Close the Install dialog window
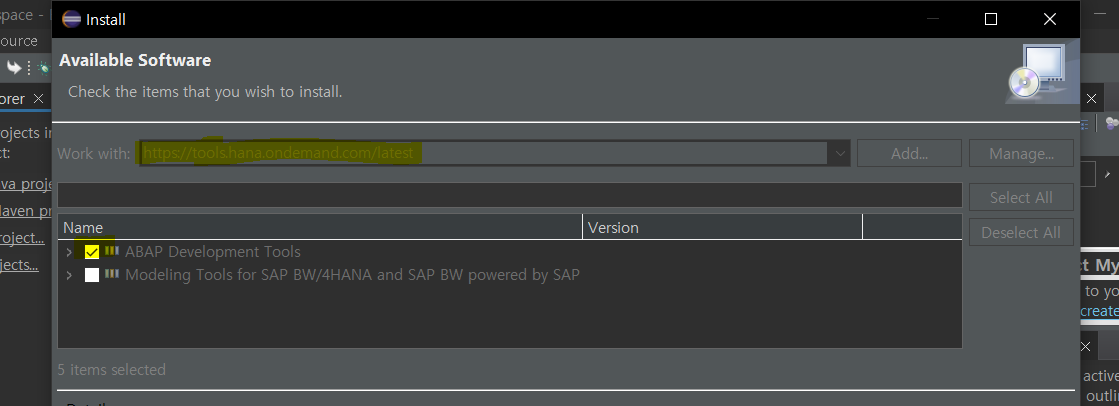This screenshot has width=1119, height=406. (1050, 19)
